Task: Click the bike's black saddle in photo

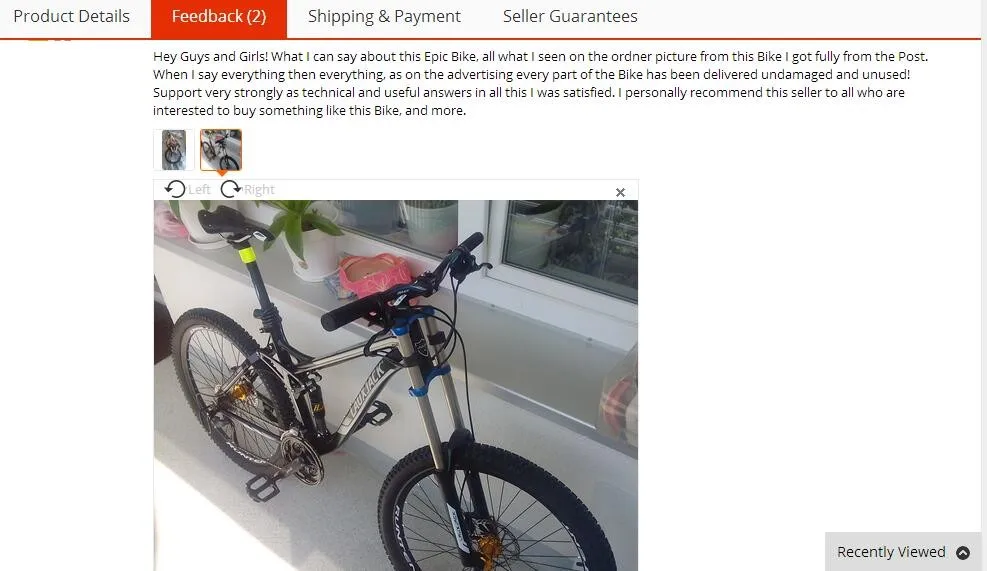Action: pyautogui.click(x=232, y=223)
